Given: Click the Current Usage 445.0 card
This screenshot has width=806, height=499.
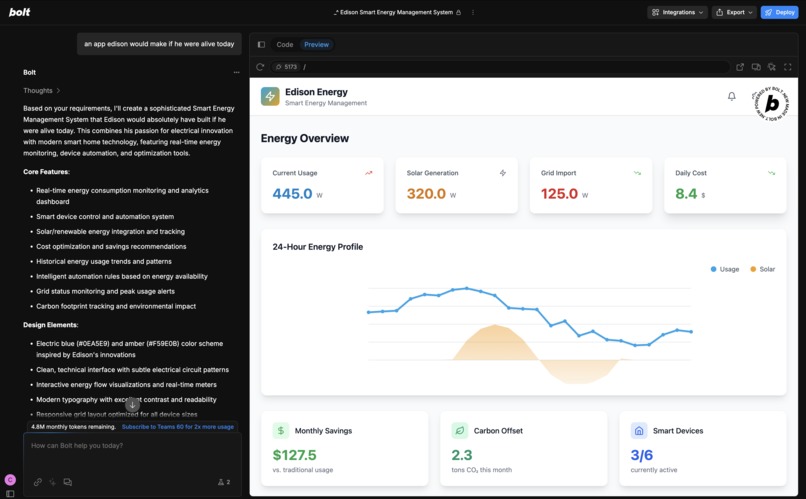Looking at the screenshot, I should pos(322,185).
